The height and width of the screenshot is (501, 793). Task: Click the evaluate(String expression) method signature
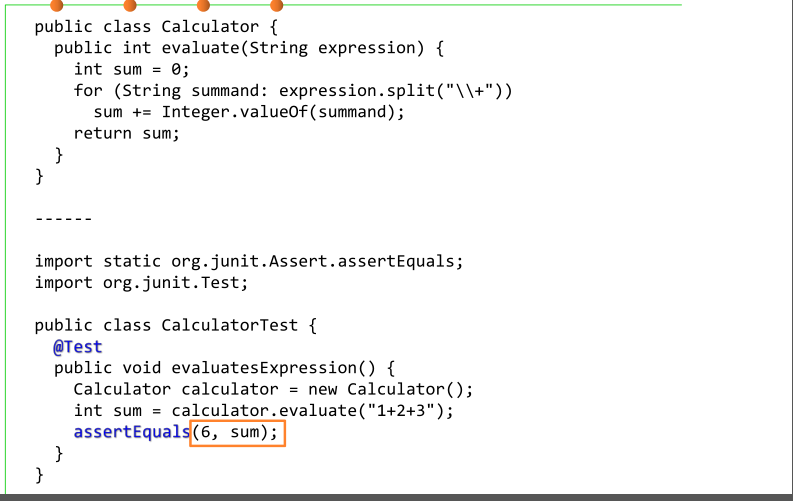[x=249, y=49]
